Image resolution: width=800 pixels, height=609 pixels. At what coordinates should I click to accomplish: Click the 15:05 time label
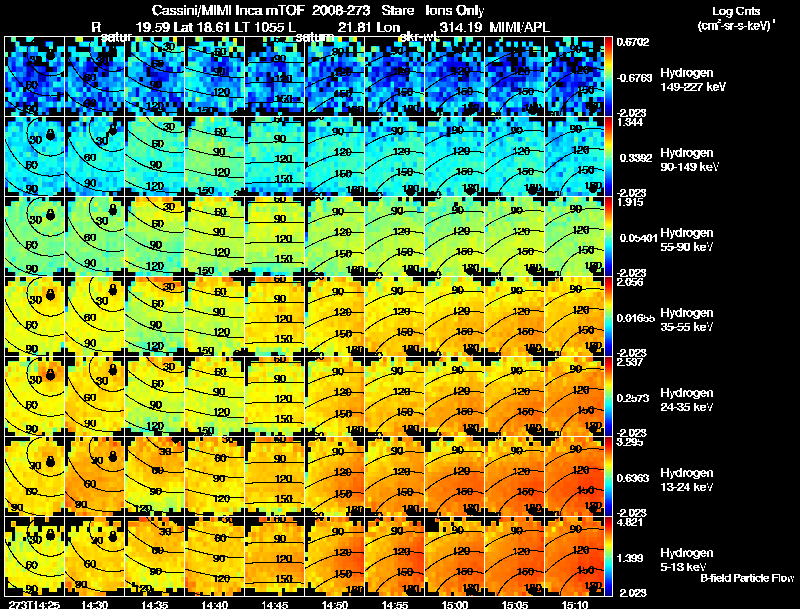(x=515, y=604)
